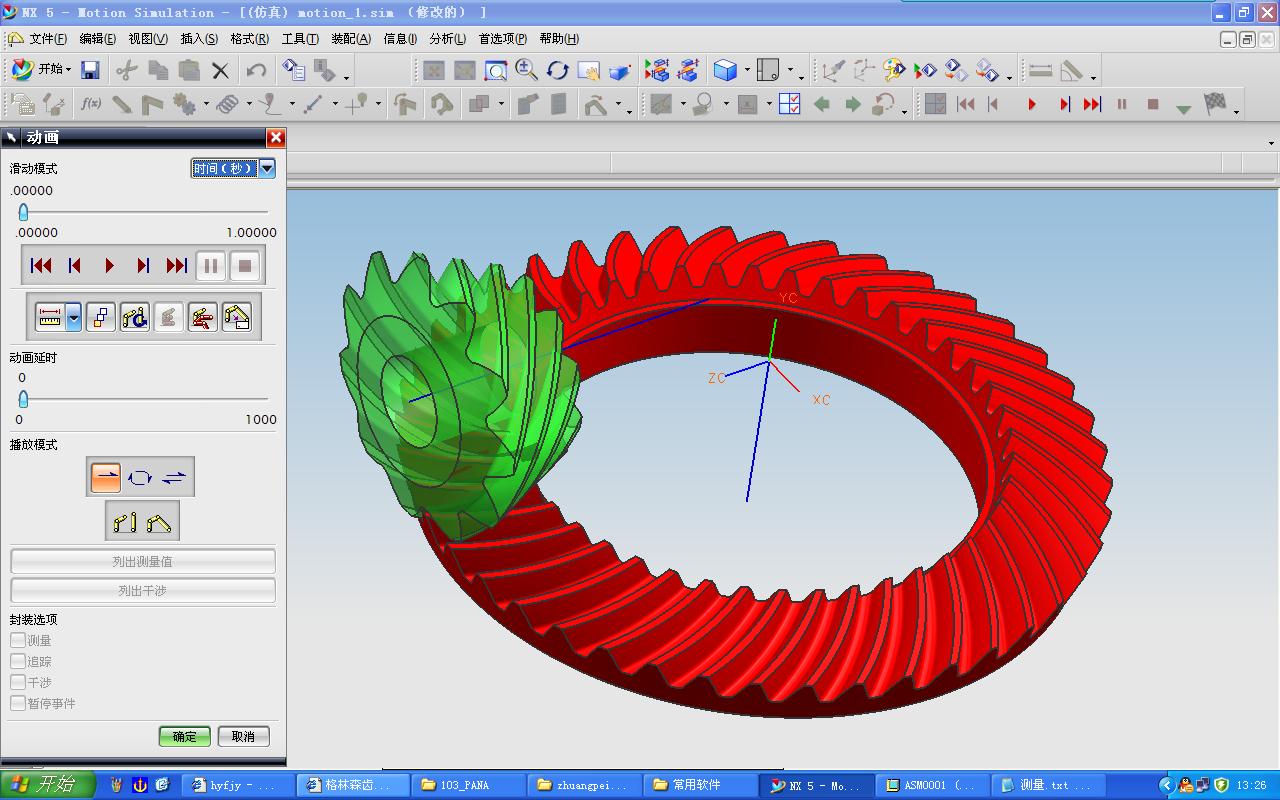Click the measure ruler icon in animation panel
The height and width of the screenshot is (800, 1280).
(x=50, y=318)
